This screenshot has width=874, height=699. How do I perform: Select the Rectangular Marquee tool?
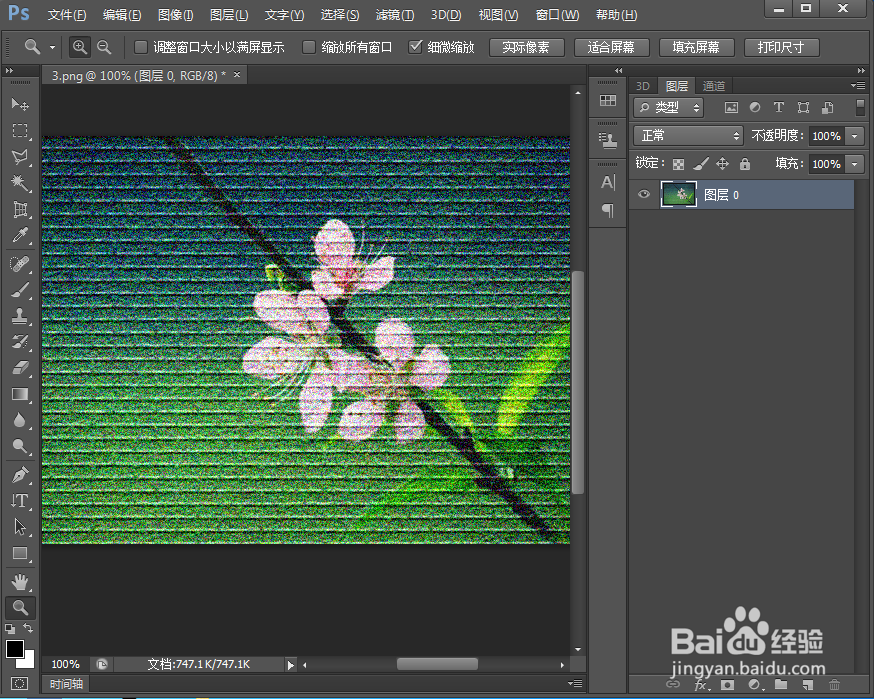[20, 131]
